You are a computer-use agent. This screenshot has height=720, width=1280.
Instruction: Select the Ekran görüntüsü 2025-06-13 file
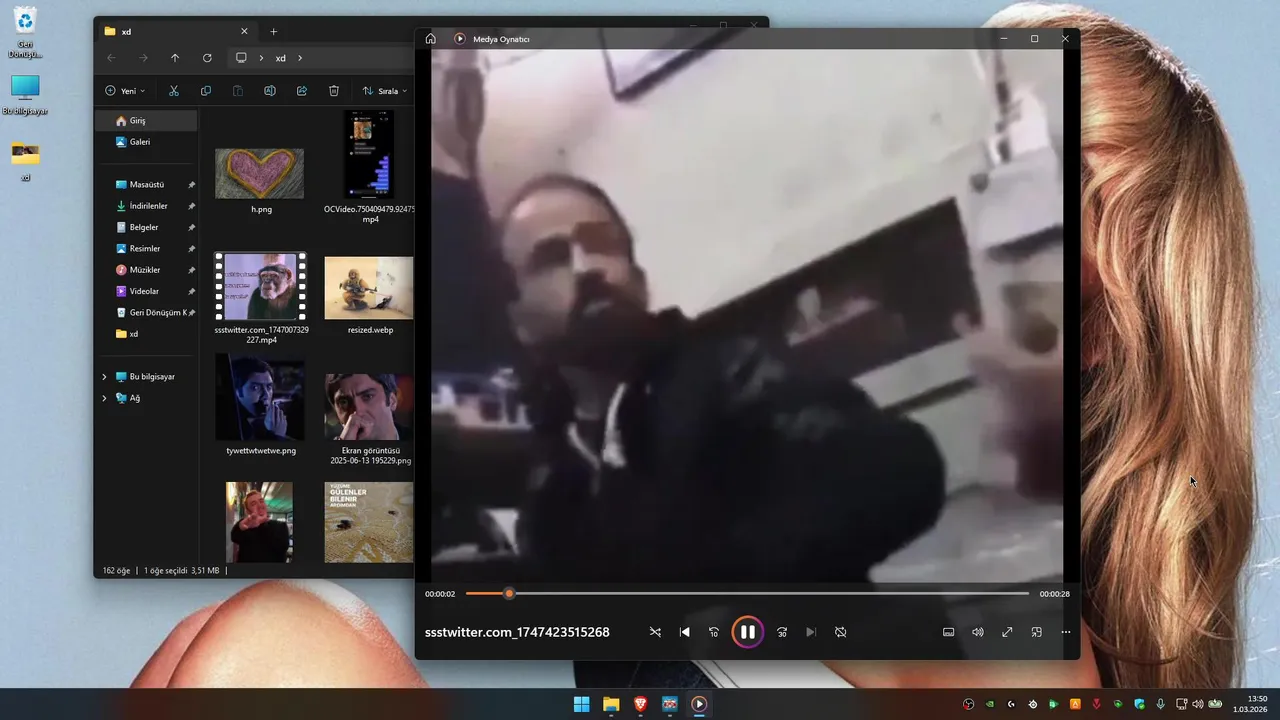[368, 418]
